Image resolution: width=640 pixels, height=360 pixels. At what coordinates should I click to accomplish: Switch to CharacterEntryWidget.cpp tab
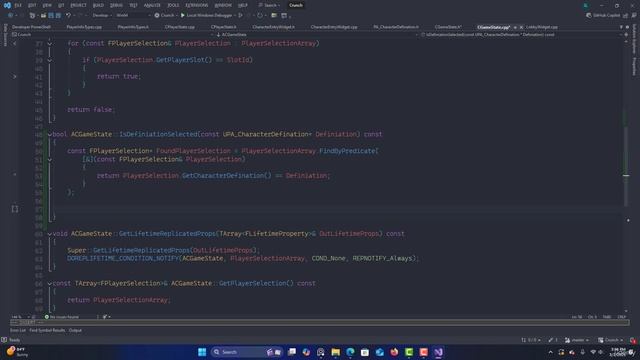click(334, 27)
